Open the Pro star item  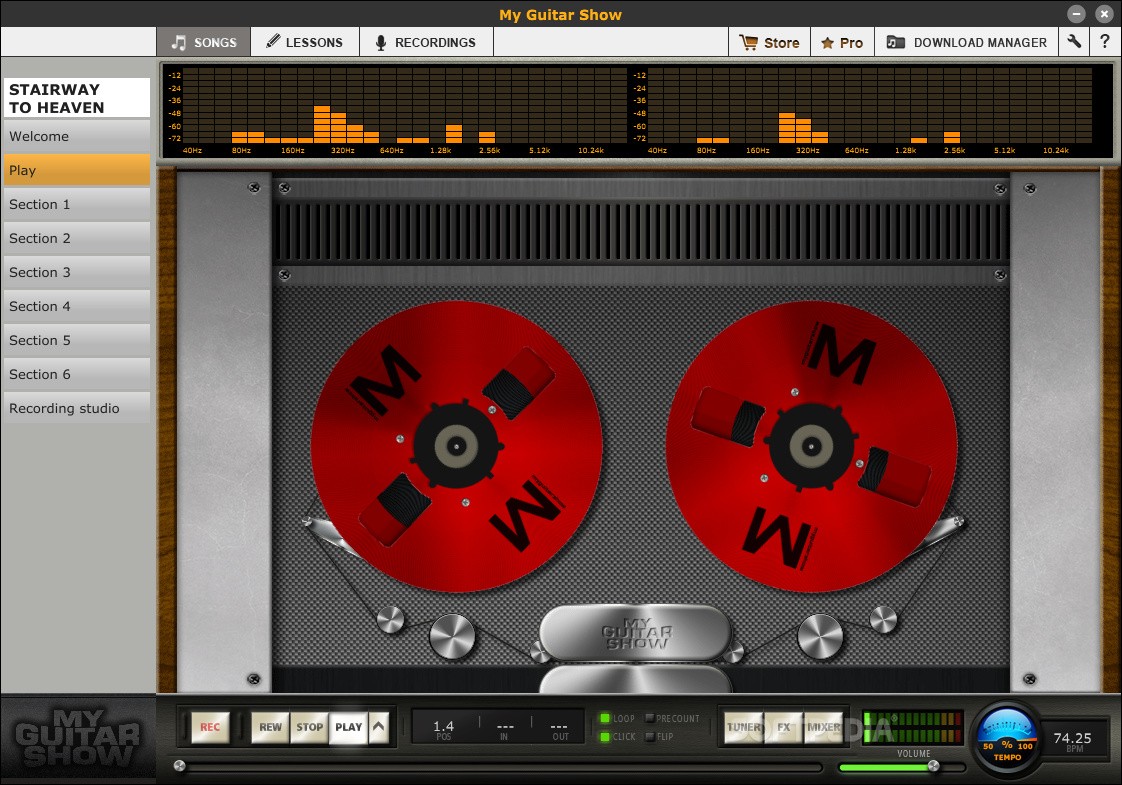coord(842,42)
